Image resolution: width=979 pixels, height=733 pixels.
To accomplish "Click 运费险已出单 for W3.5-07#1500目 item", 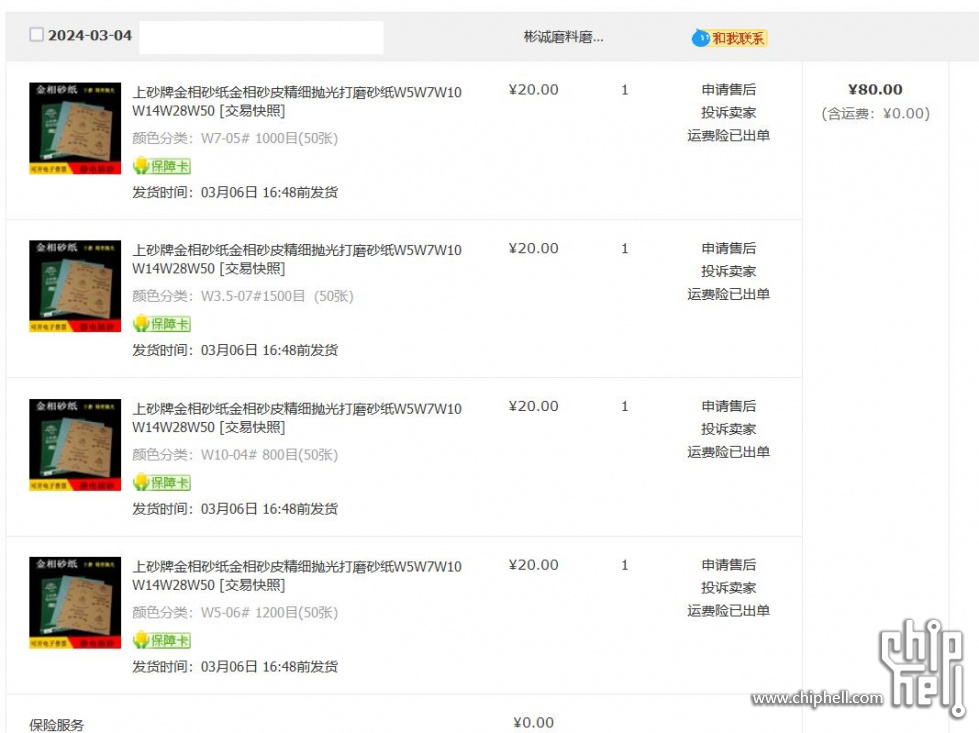I will coord(729,294).
